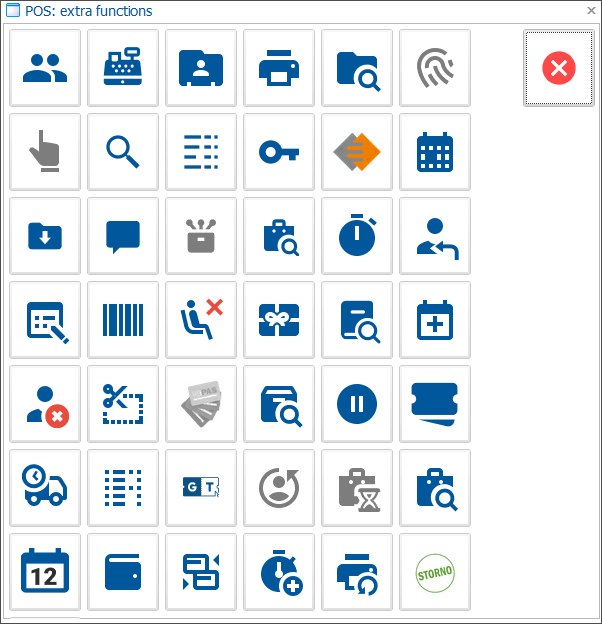Click the stopwatch with plus icon

pos(279,572)
